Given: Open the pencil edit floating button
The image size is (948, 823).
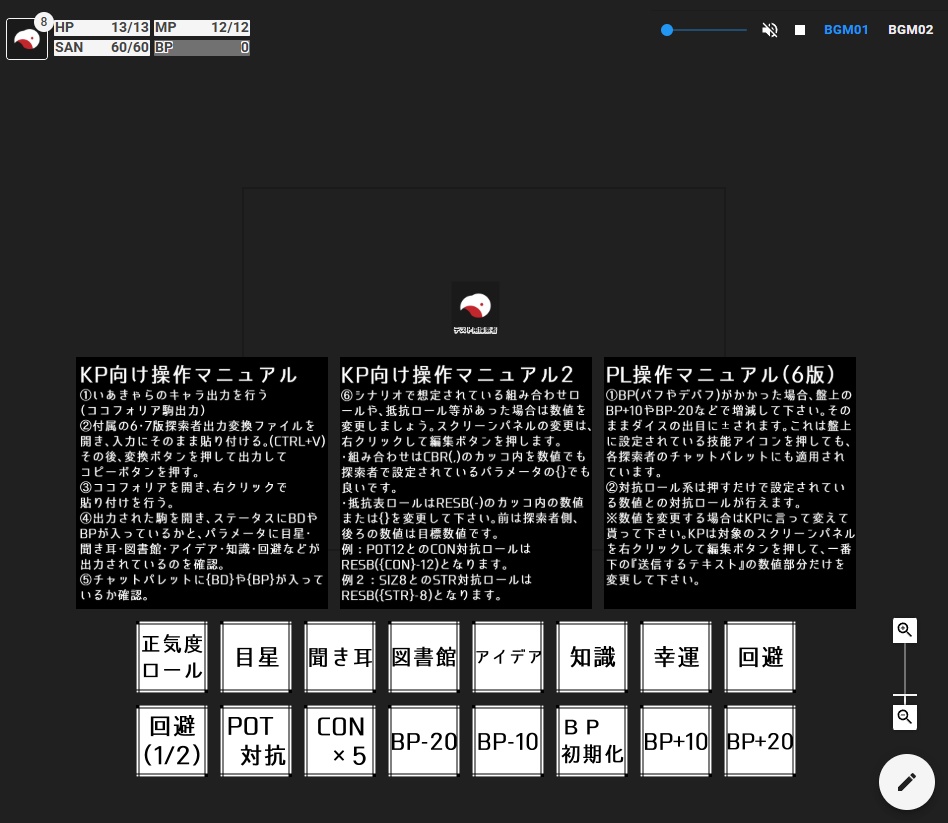Looking at the screenshot, I should [906, 781].
